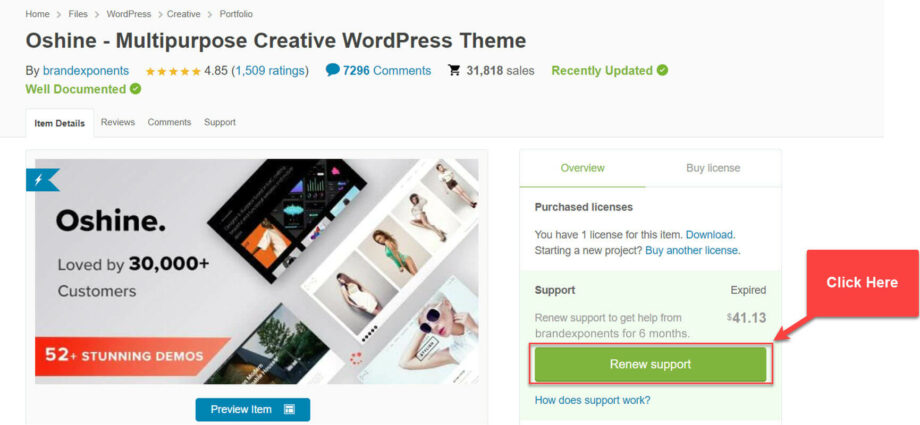Screen dimensions: 920x425
Task: Open the Creative breadcrumb category
Action: (183, 14)
